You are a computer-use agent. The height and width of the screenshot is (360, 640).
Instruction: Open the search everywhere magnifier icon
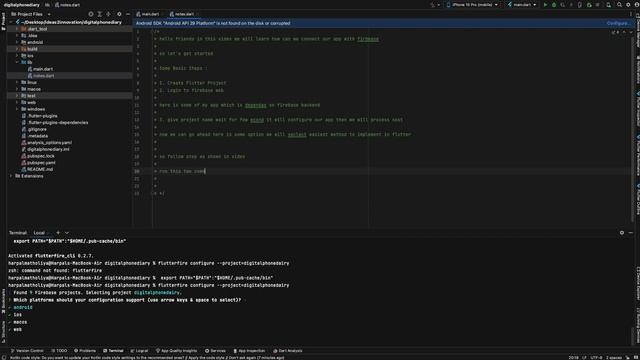coord(619,5)
